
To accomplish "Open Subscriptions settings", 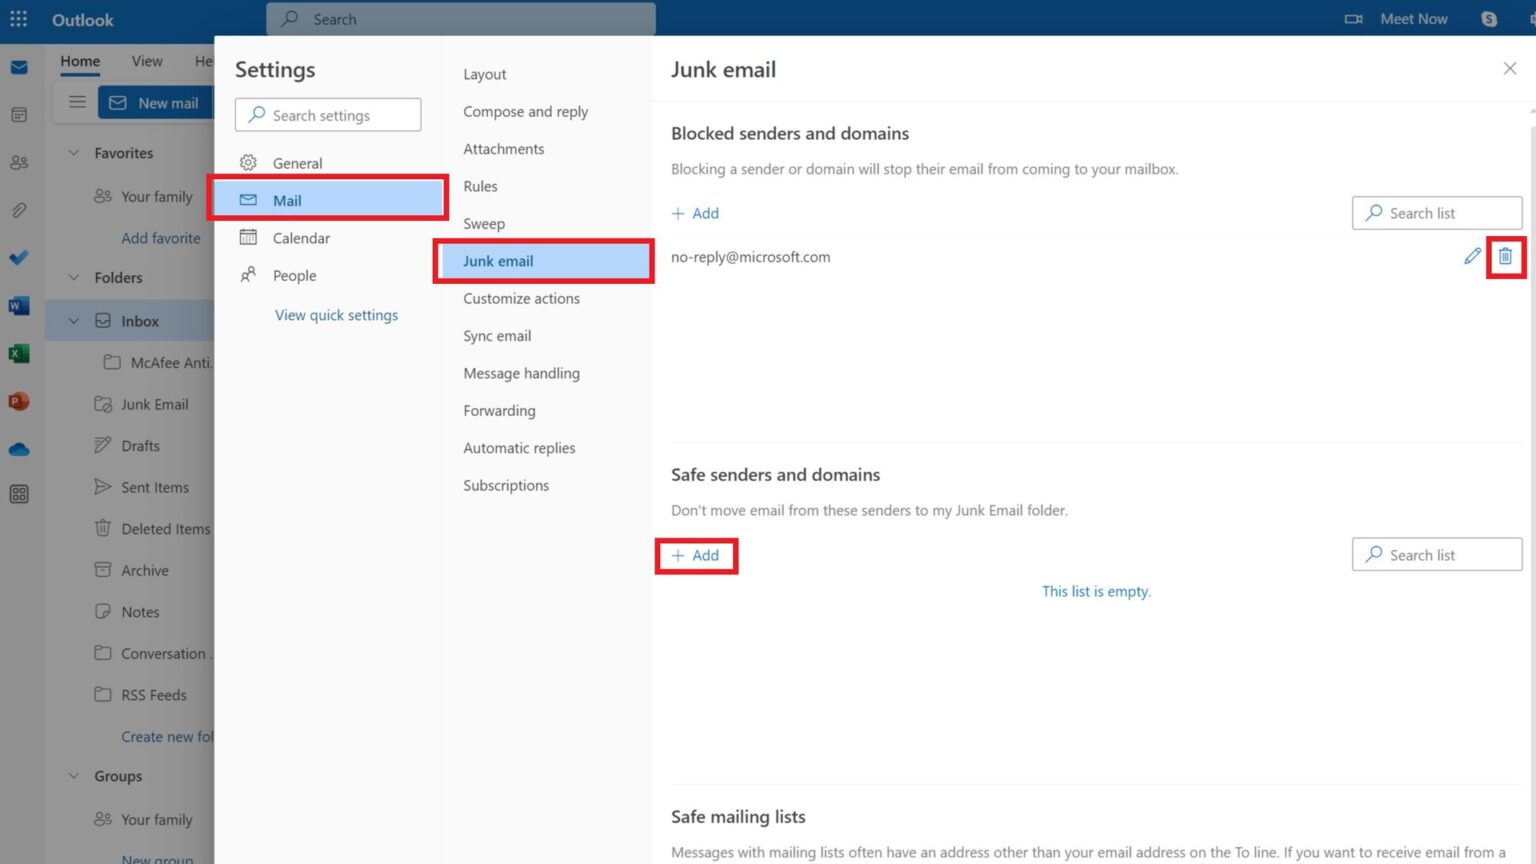I will click(x=506, y=485).
